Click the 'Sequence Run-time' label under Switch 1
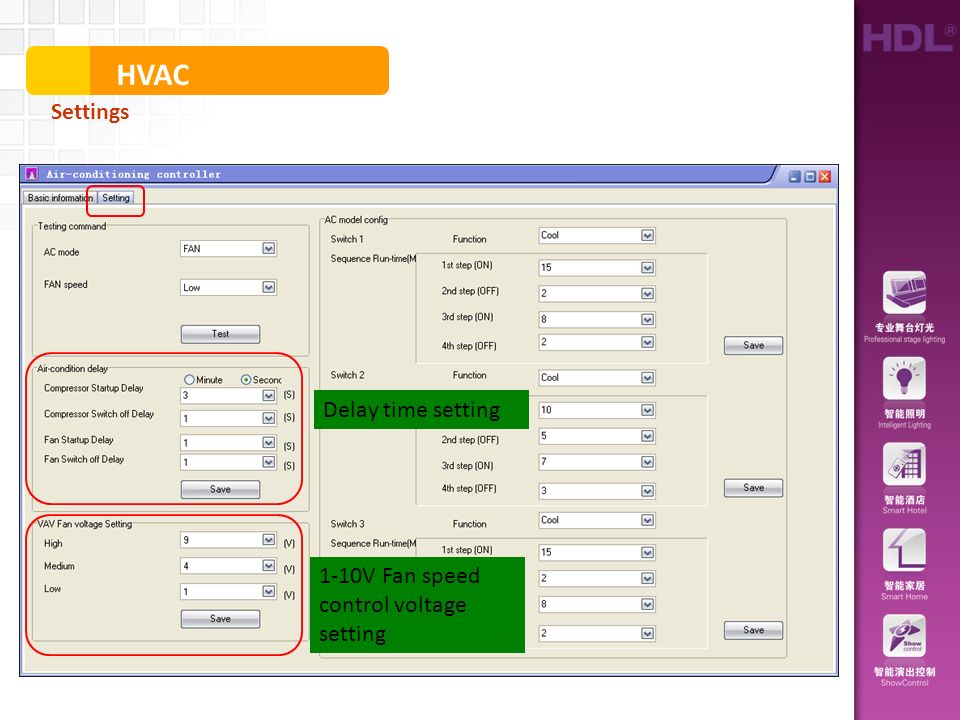The height and width of the screenshot is (720, 960). (x=373, y=258)
